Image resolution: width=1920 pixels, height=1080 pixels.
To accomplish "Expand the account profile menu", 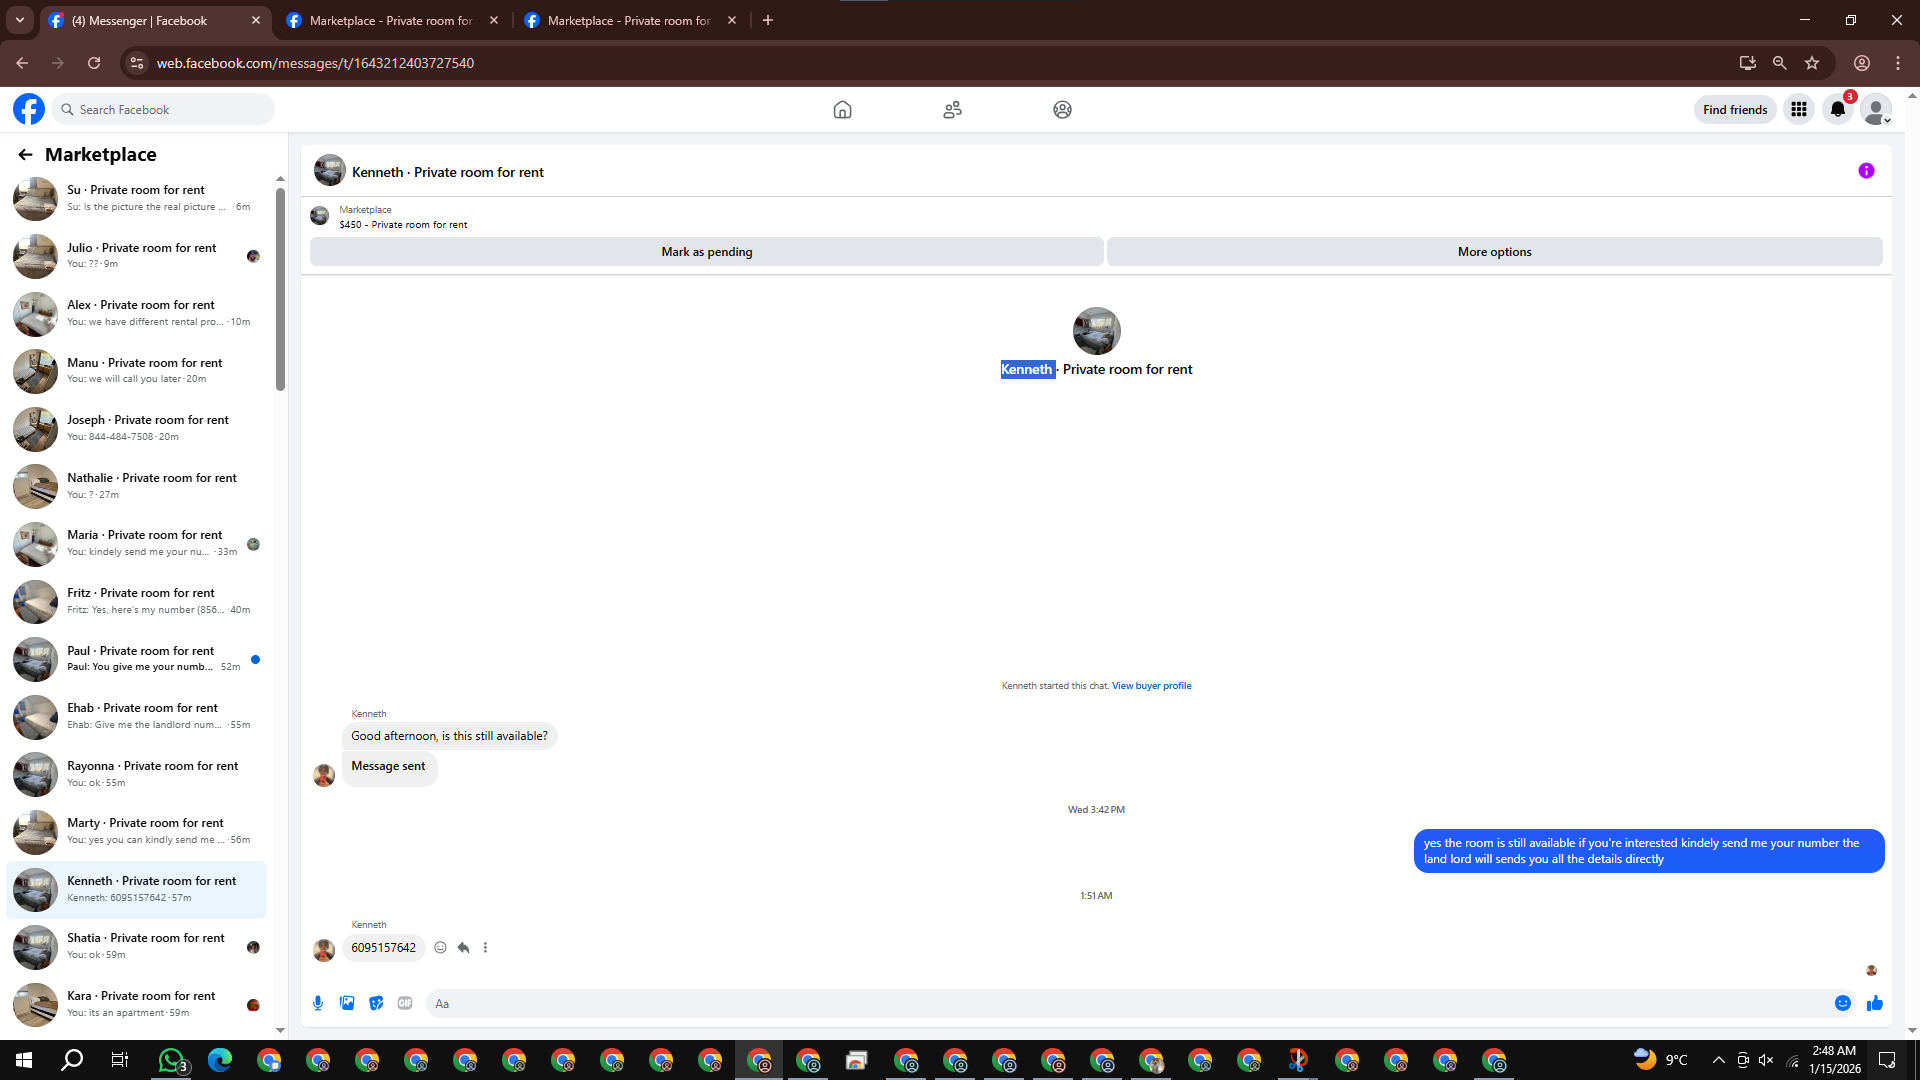I will (1877, 110).
